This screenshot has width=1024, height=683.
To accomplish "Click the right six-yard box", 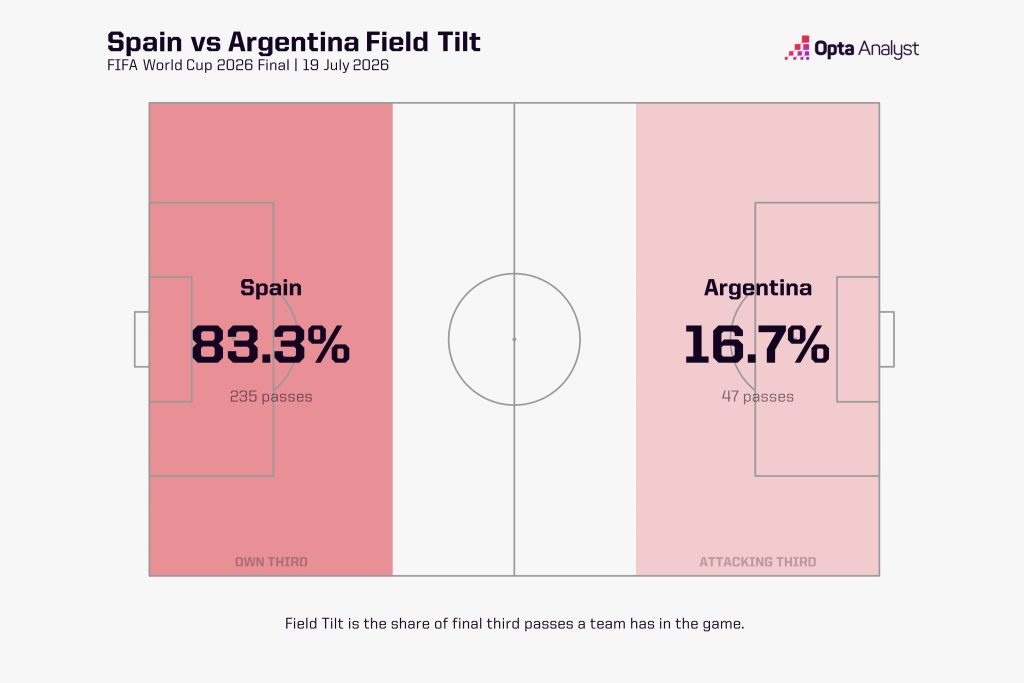I will tap(858, 339).
